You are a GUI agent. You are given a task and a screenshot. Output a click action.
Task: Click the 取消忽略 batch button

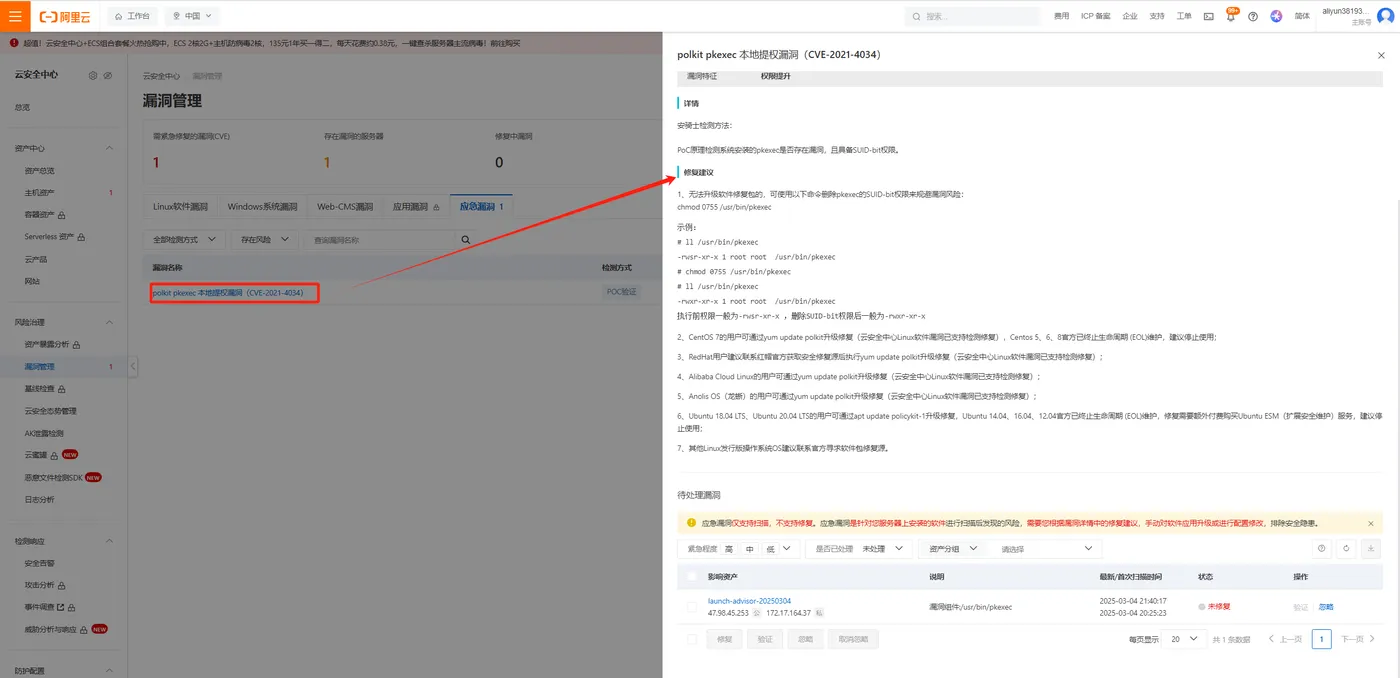click(x=852, y=639)
